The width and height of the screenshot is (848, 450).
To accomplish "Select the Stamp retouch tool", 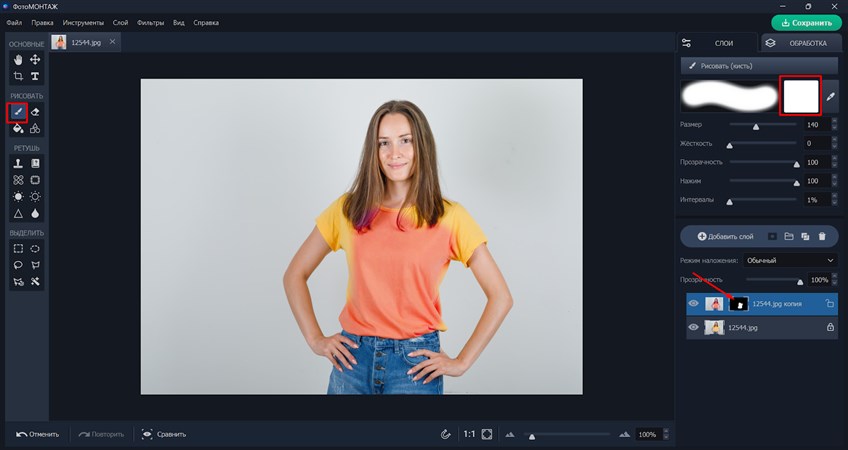I will coord(18,163).
